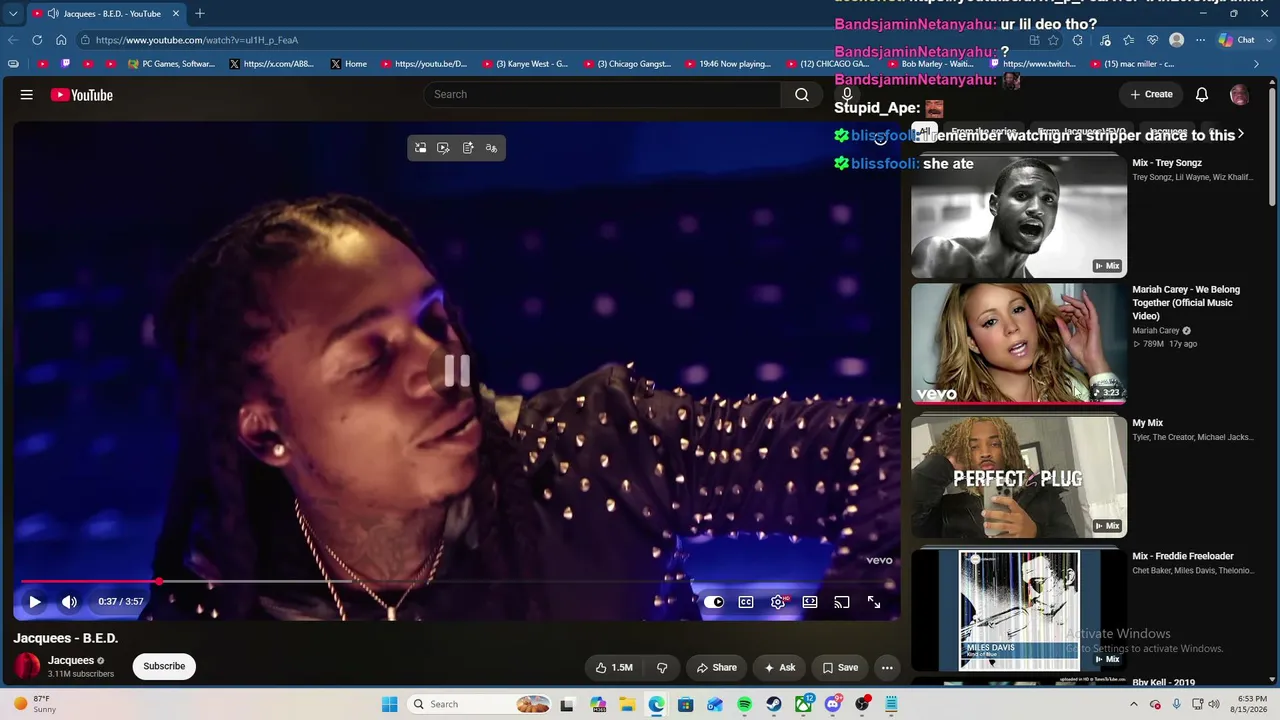Show hidden system tray icons

1133,704
